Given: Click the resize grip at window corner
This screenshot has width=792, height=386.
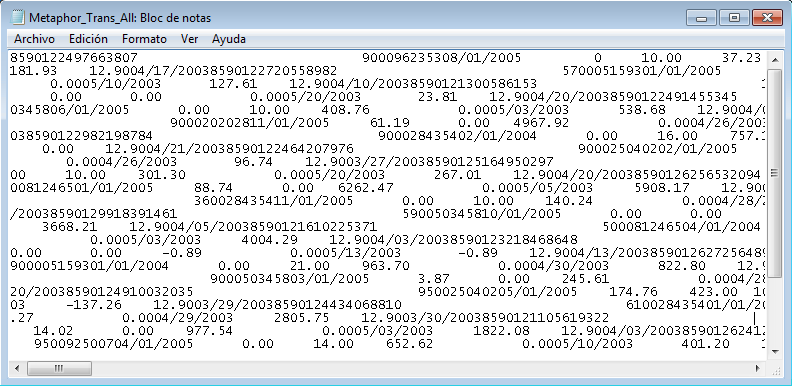Looking at the screenshot, I should click(x=774, y=368).
